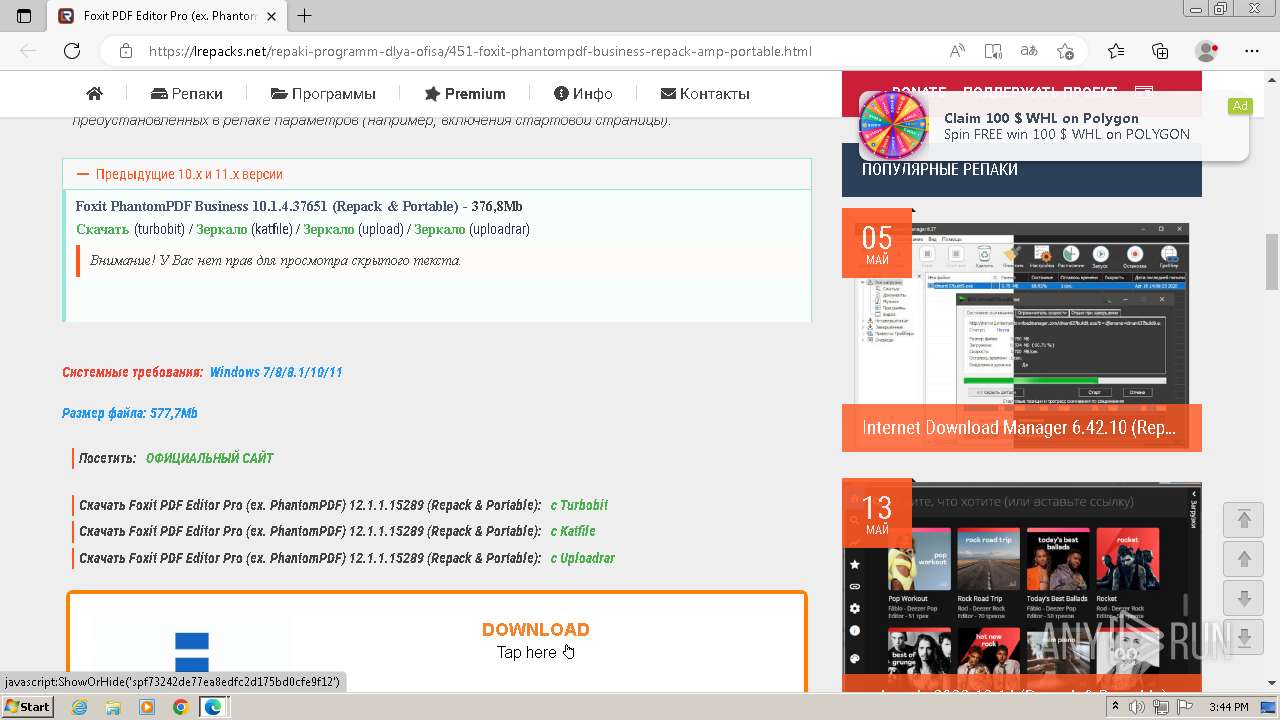Click the Зеркало link for upload
The height and width of the screenshot is (720, 1280).
click(329, 229)
